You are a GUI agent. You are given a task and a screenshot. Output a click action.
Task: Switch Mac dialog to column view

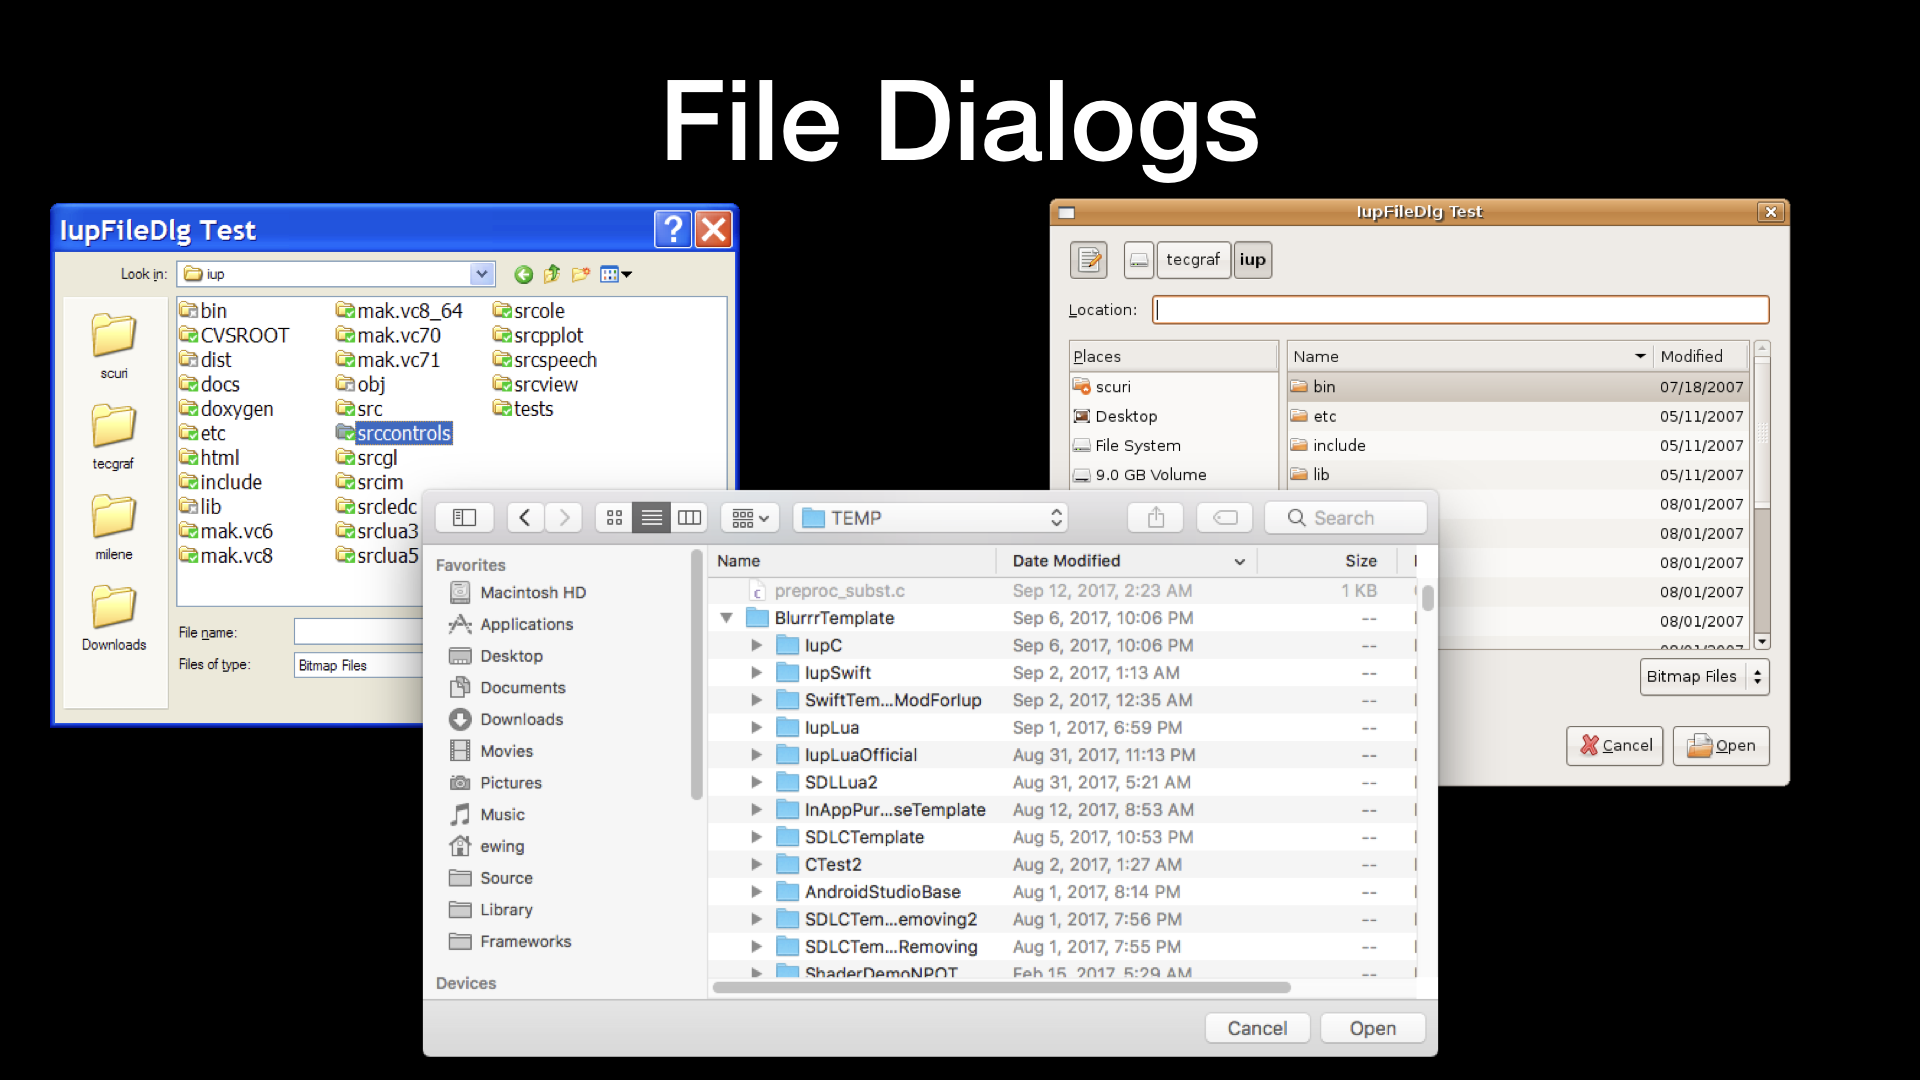(x=689, y=517)
